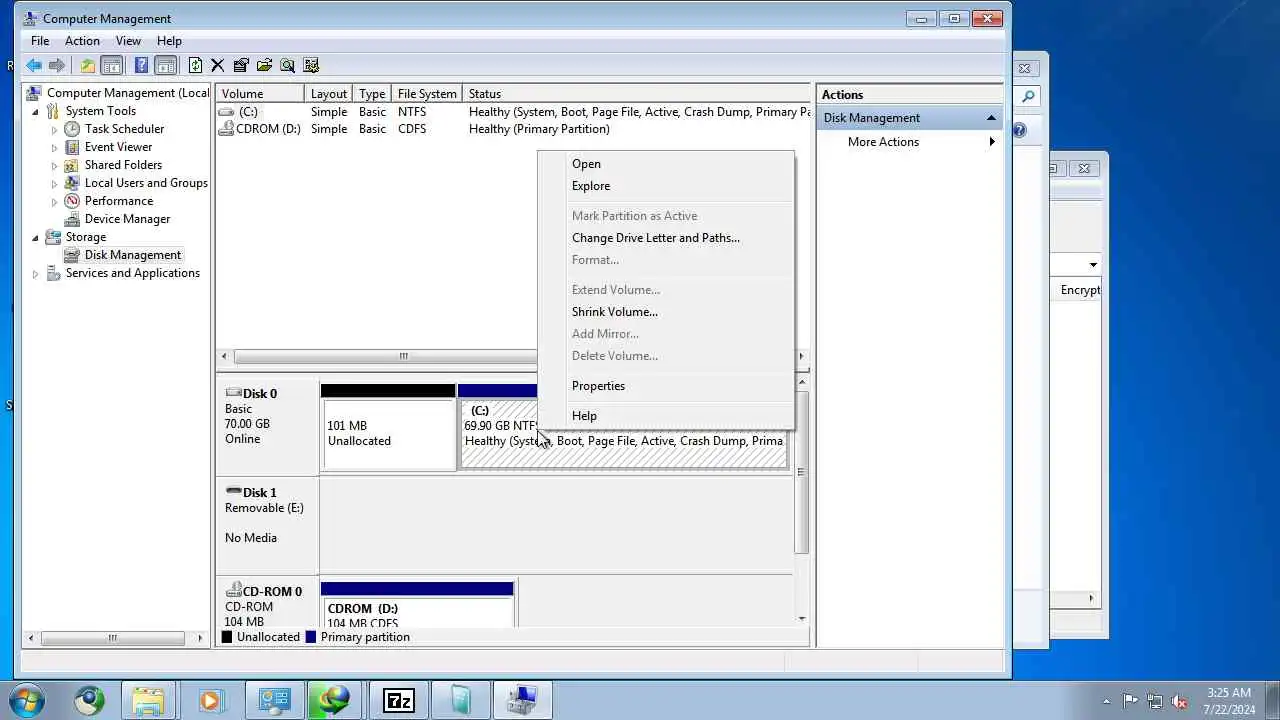1280x720 pixels.
Task: Sort by the Layout column header
Action: coord(329,94)
